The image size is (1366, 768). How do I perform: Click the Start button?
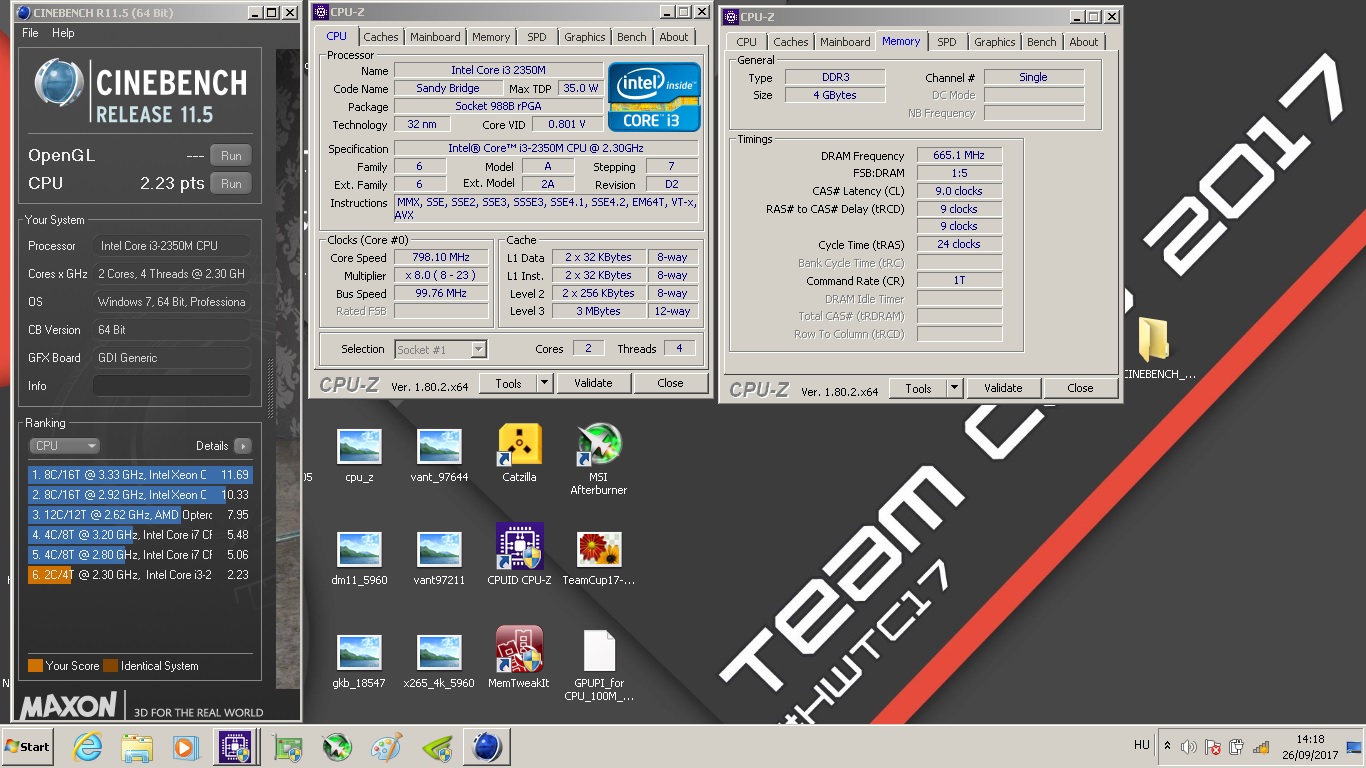pyautogui.click(x=27, y=747)
